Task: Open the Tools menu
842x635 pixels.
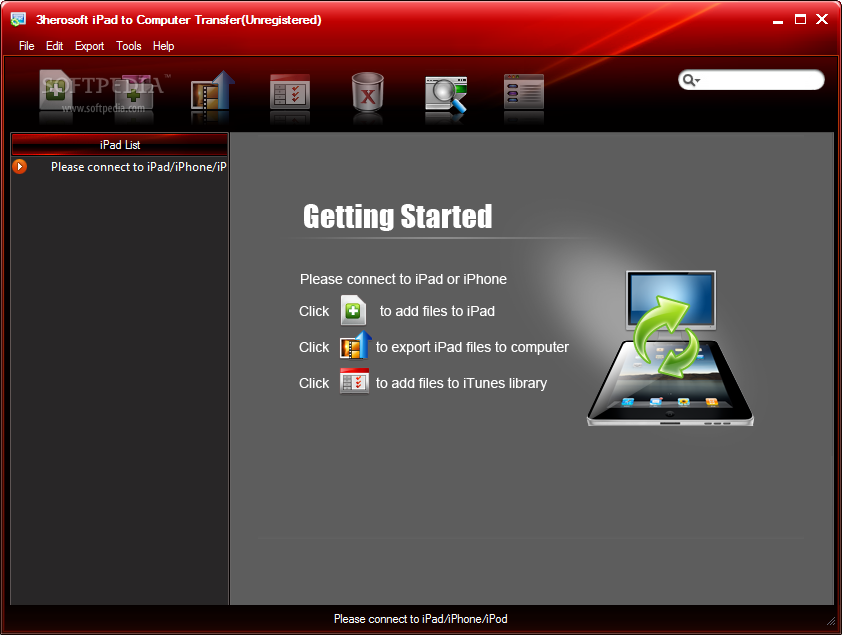Action: (129, 46)
